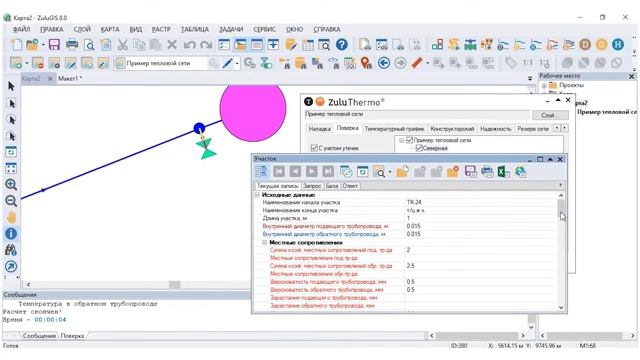Click the scroll thumb of the Участок window scrollbar
This screenshot has width=640, height=360.
pyautogui.click(x=561, y=209)
